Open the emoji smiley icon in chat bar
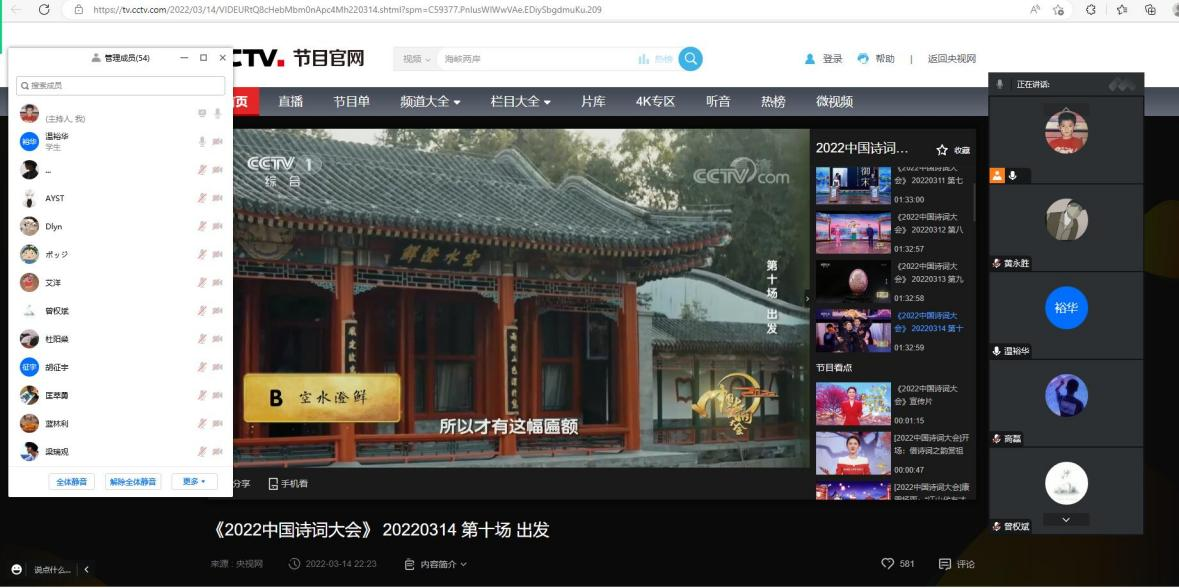This screenshot has height=588, width=1179. coord(17,569)
